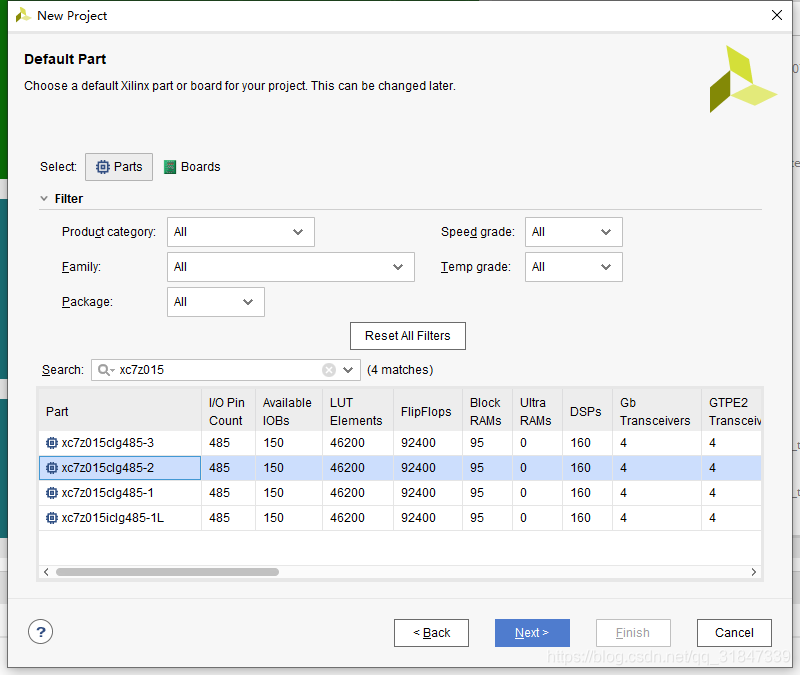Collapse the Filter section
Viewport: 800px width, 675px height.
[x=44, y=198]
